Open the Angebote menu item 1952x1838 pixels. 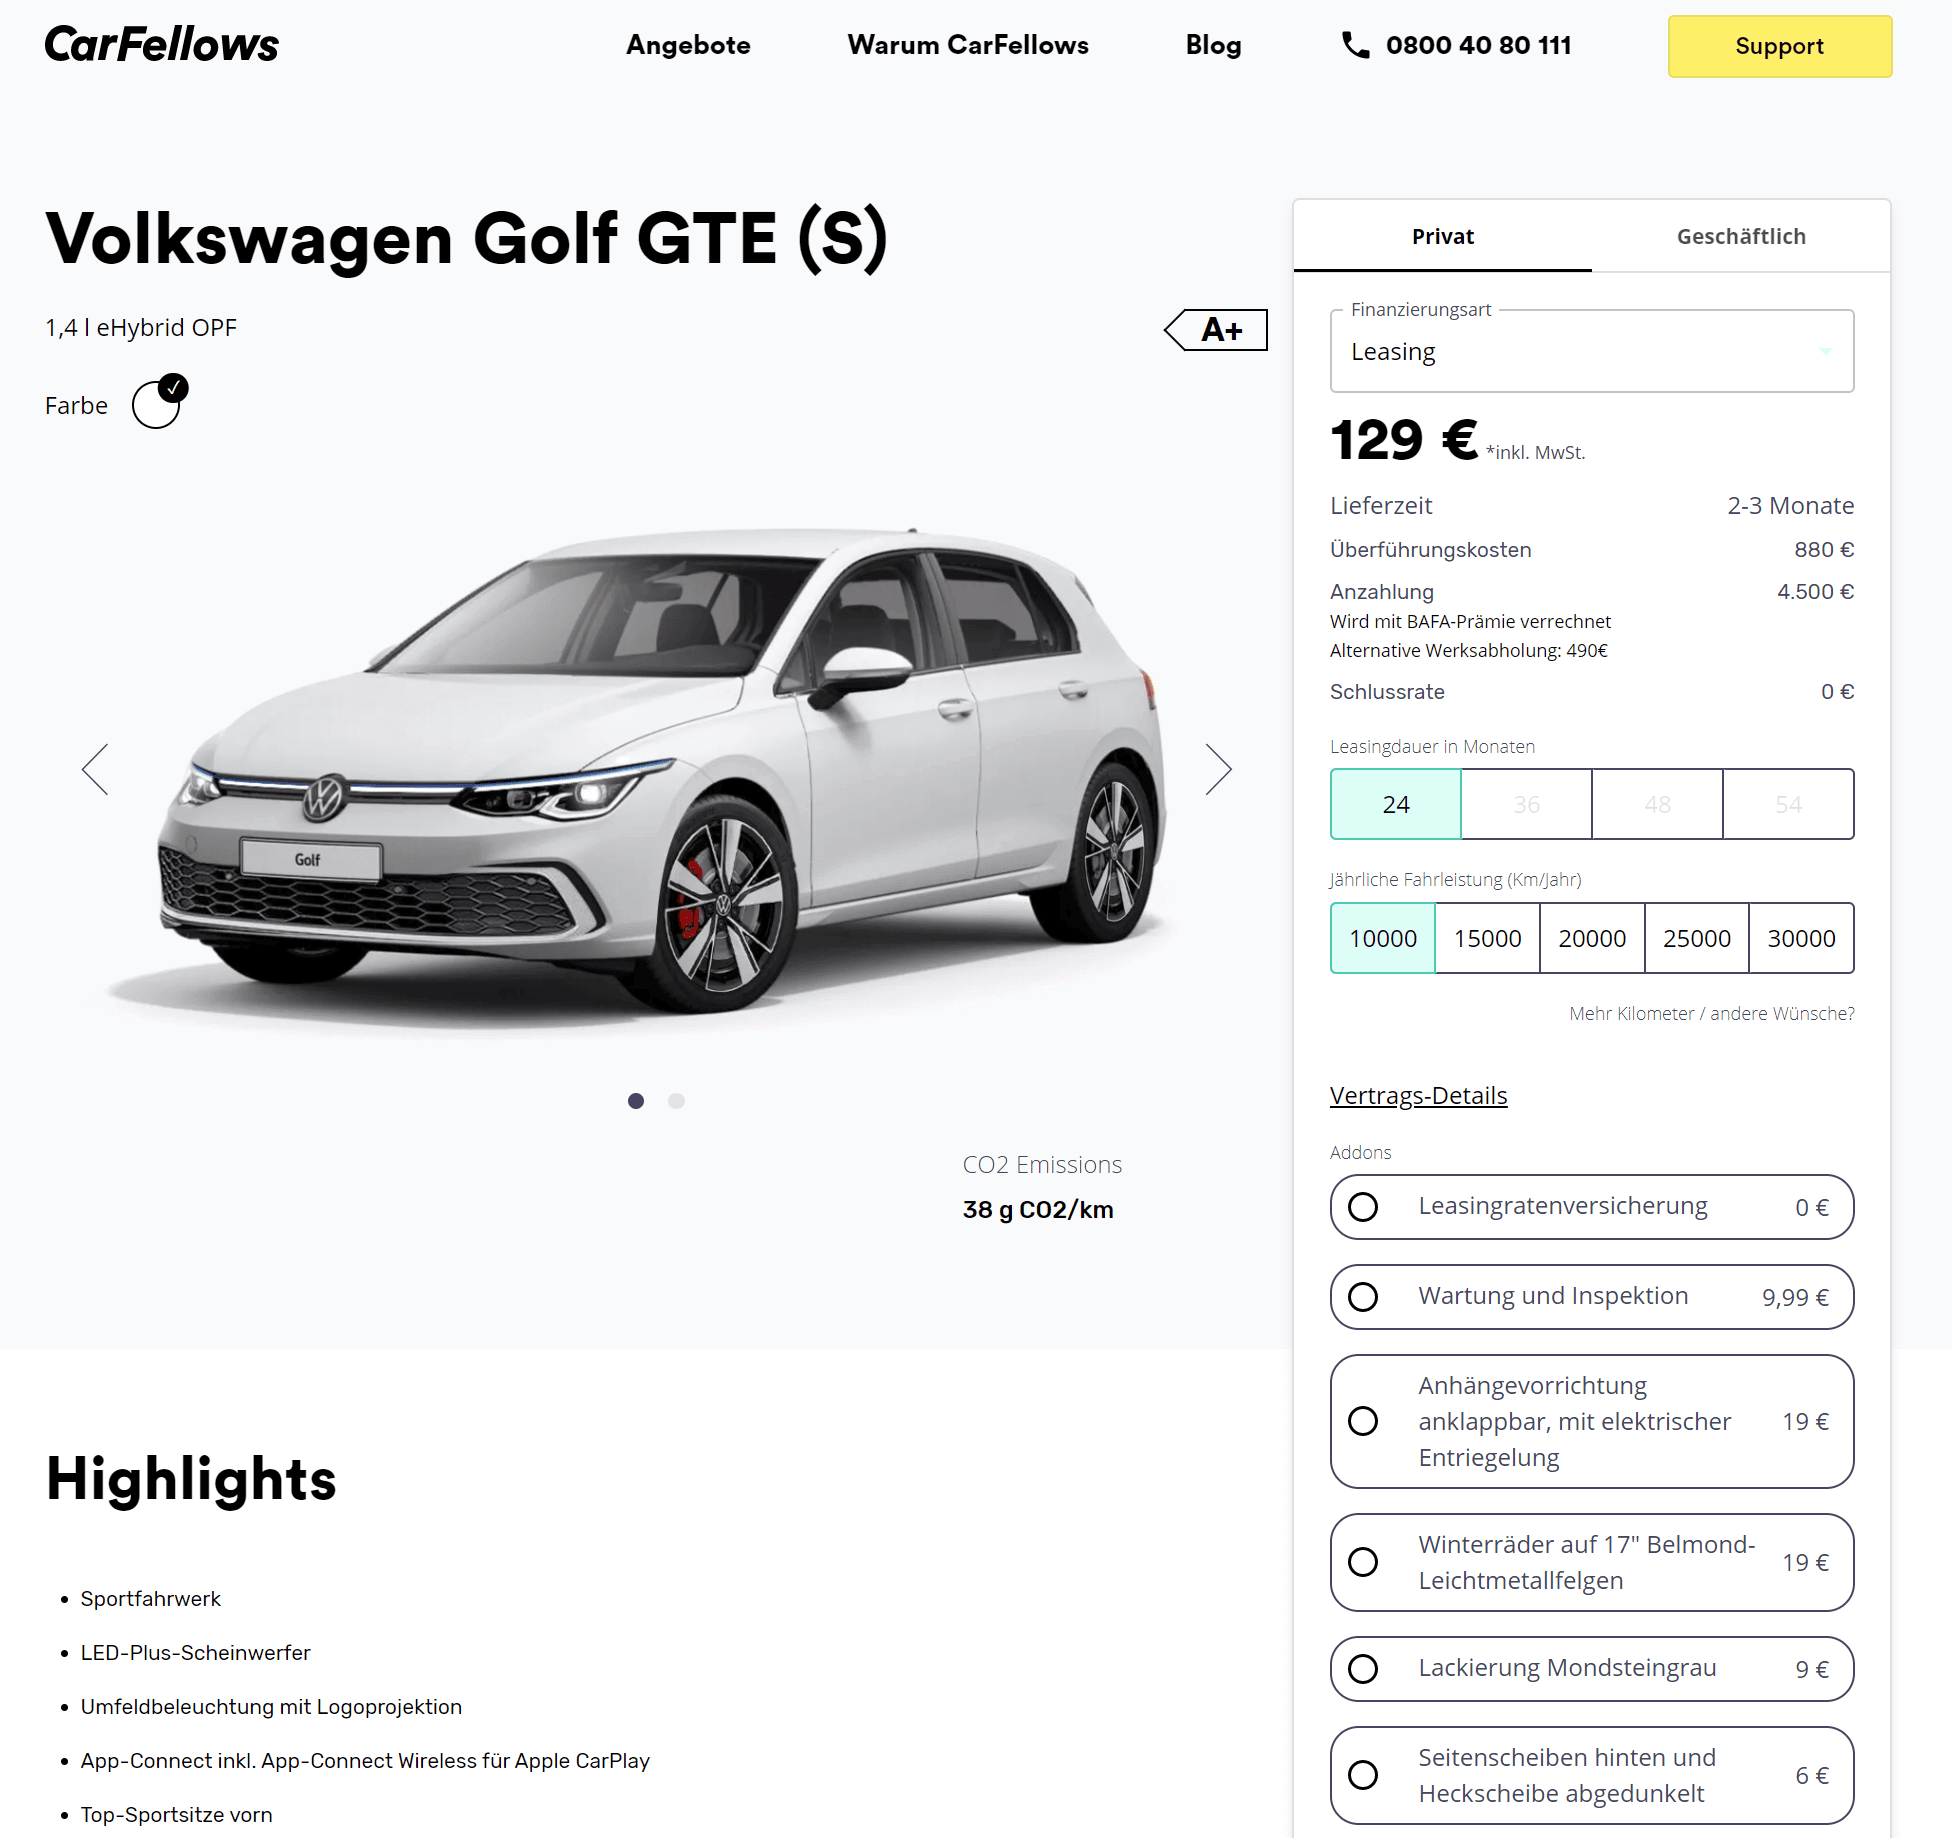click(688, 45)
